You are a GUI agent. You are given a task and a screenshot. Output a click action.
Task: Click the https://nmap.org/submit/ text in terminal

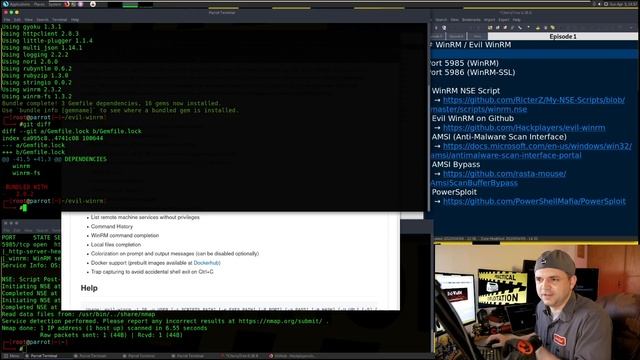point(280,321)
